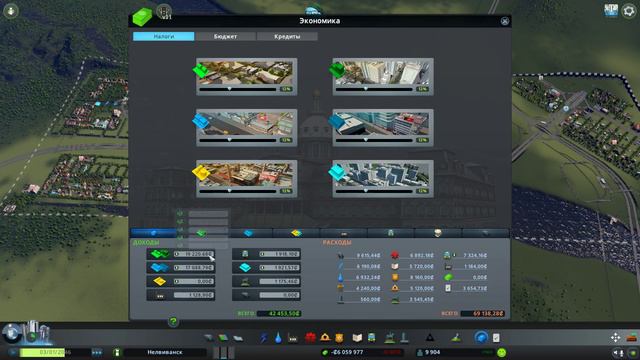
Task: Click the water expense row with droplet
Action: 359,277
